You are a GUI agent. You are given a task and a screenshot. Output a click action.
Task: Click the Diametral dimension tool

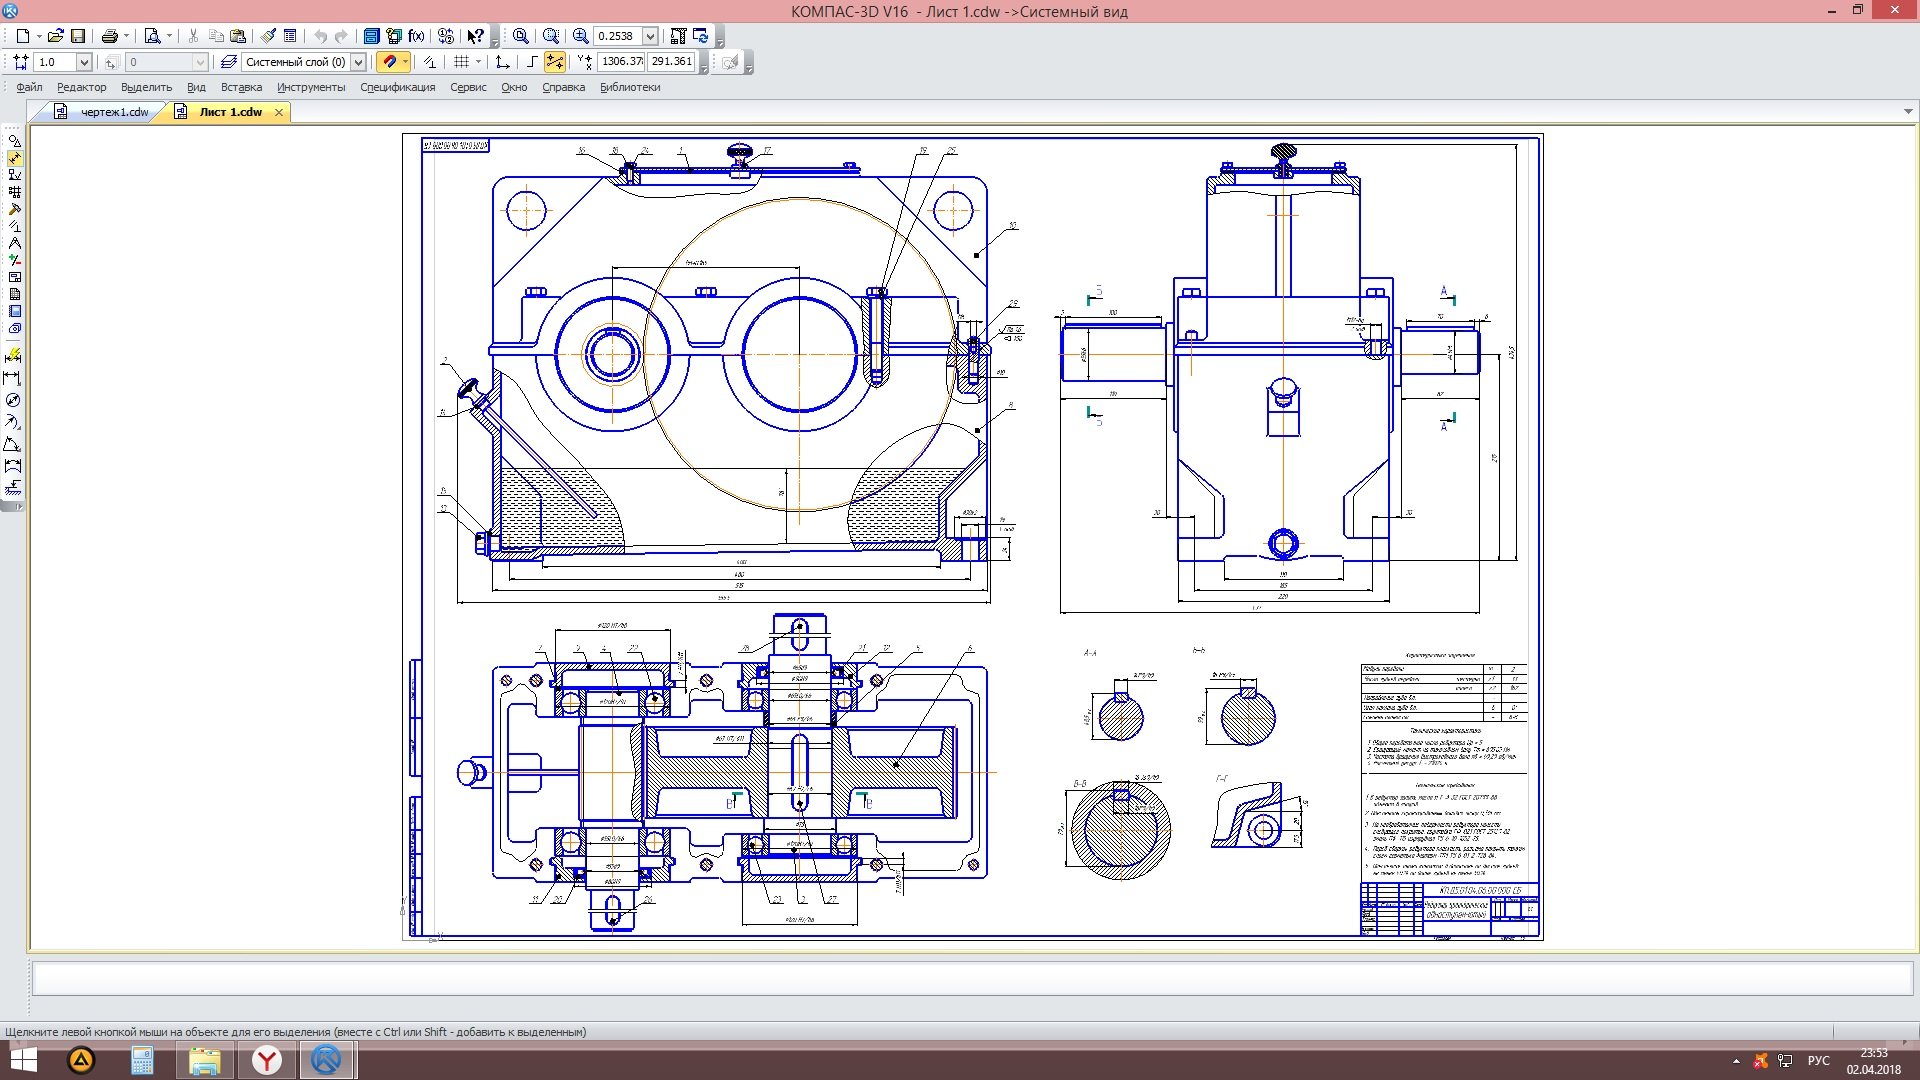pyautogui.click(x=12, y=400)
